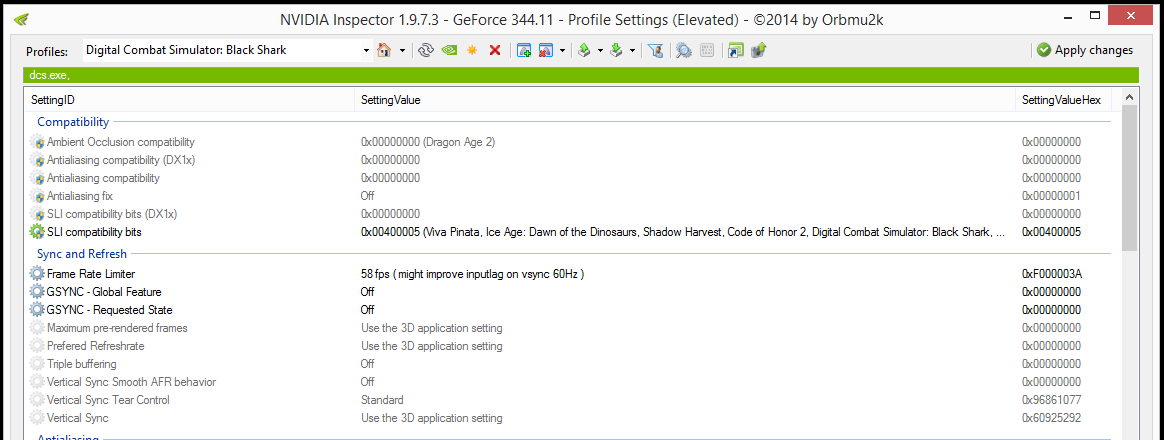The image size is (1164, 440).
Task: Select the Prefered Refreshrate row name
Action: pos(96,346)
